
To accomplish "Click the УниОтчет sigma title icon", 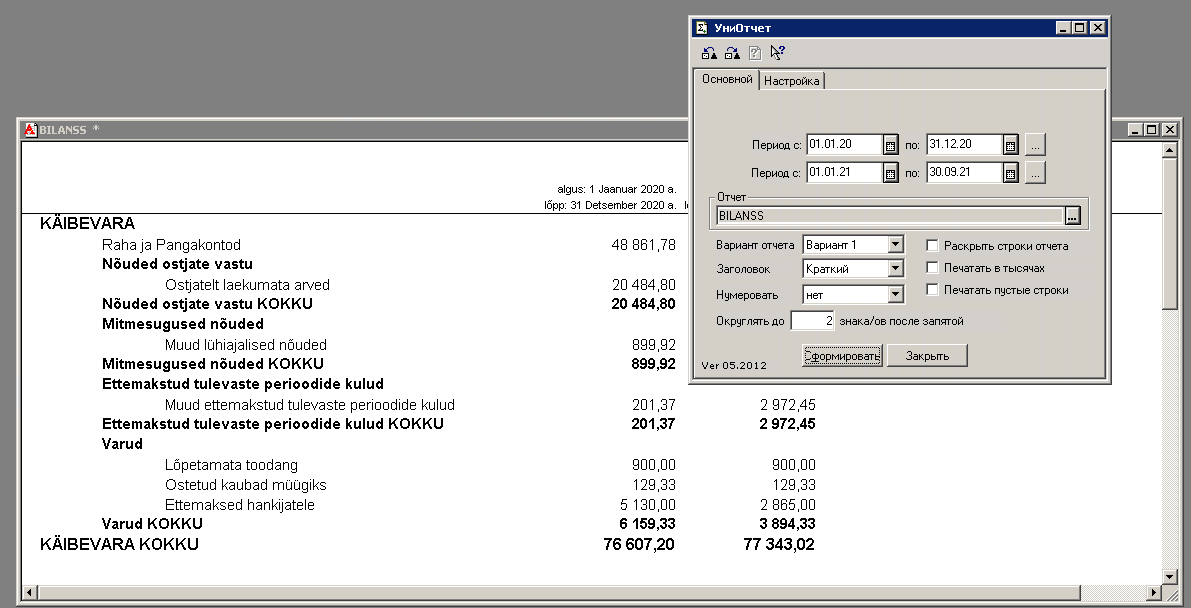I will 702,28.
